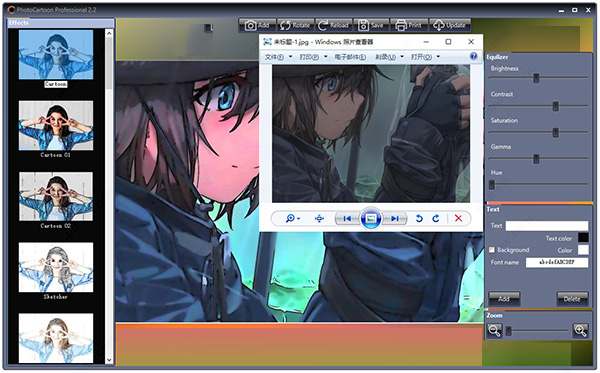Click the Update cloud button

tap(450, 25)
